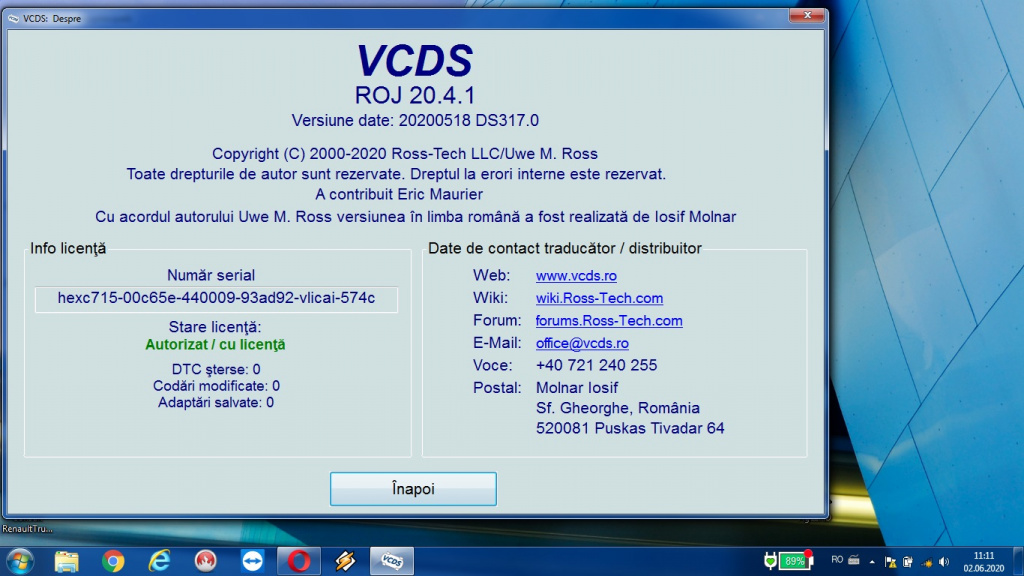This screenshot has width=1024, height=576.
Task: Open the Windows Start menu
Action: [x=20, y=561]
